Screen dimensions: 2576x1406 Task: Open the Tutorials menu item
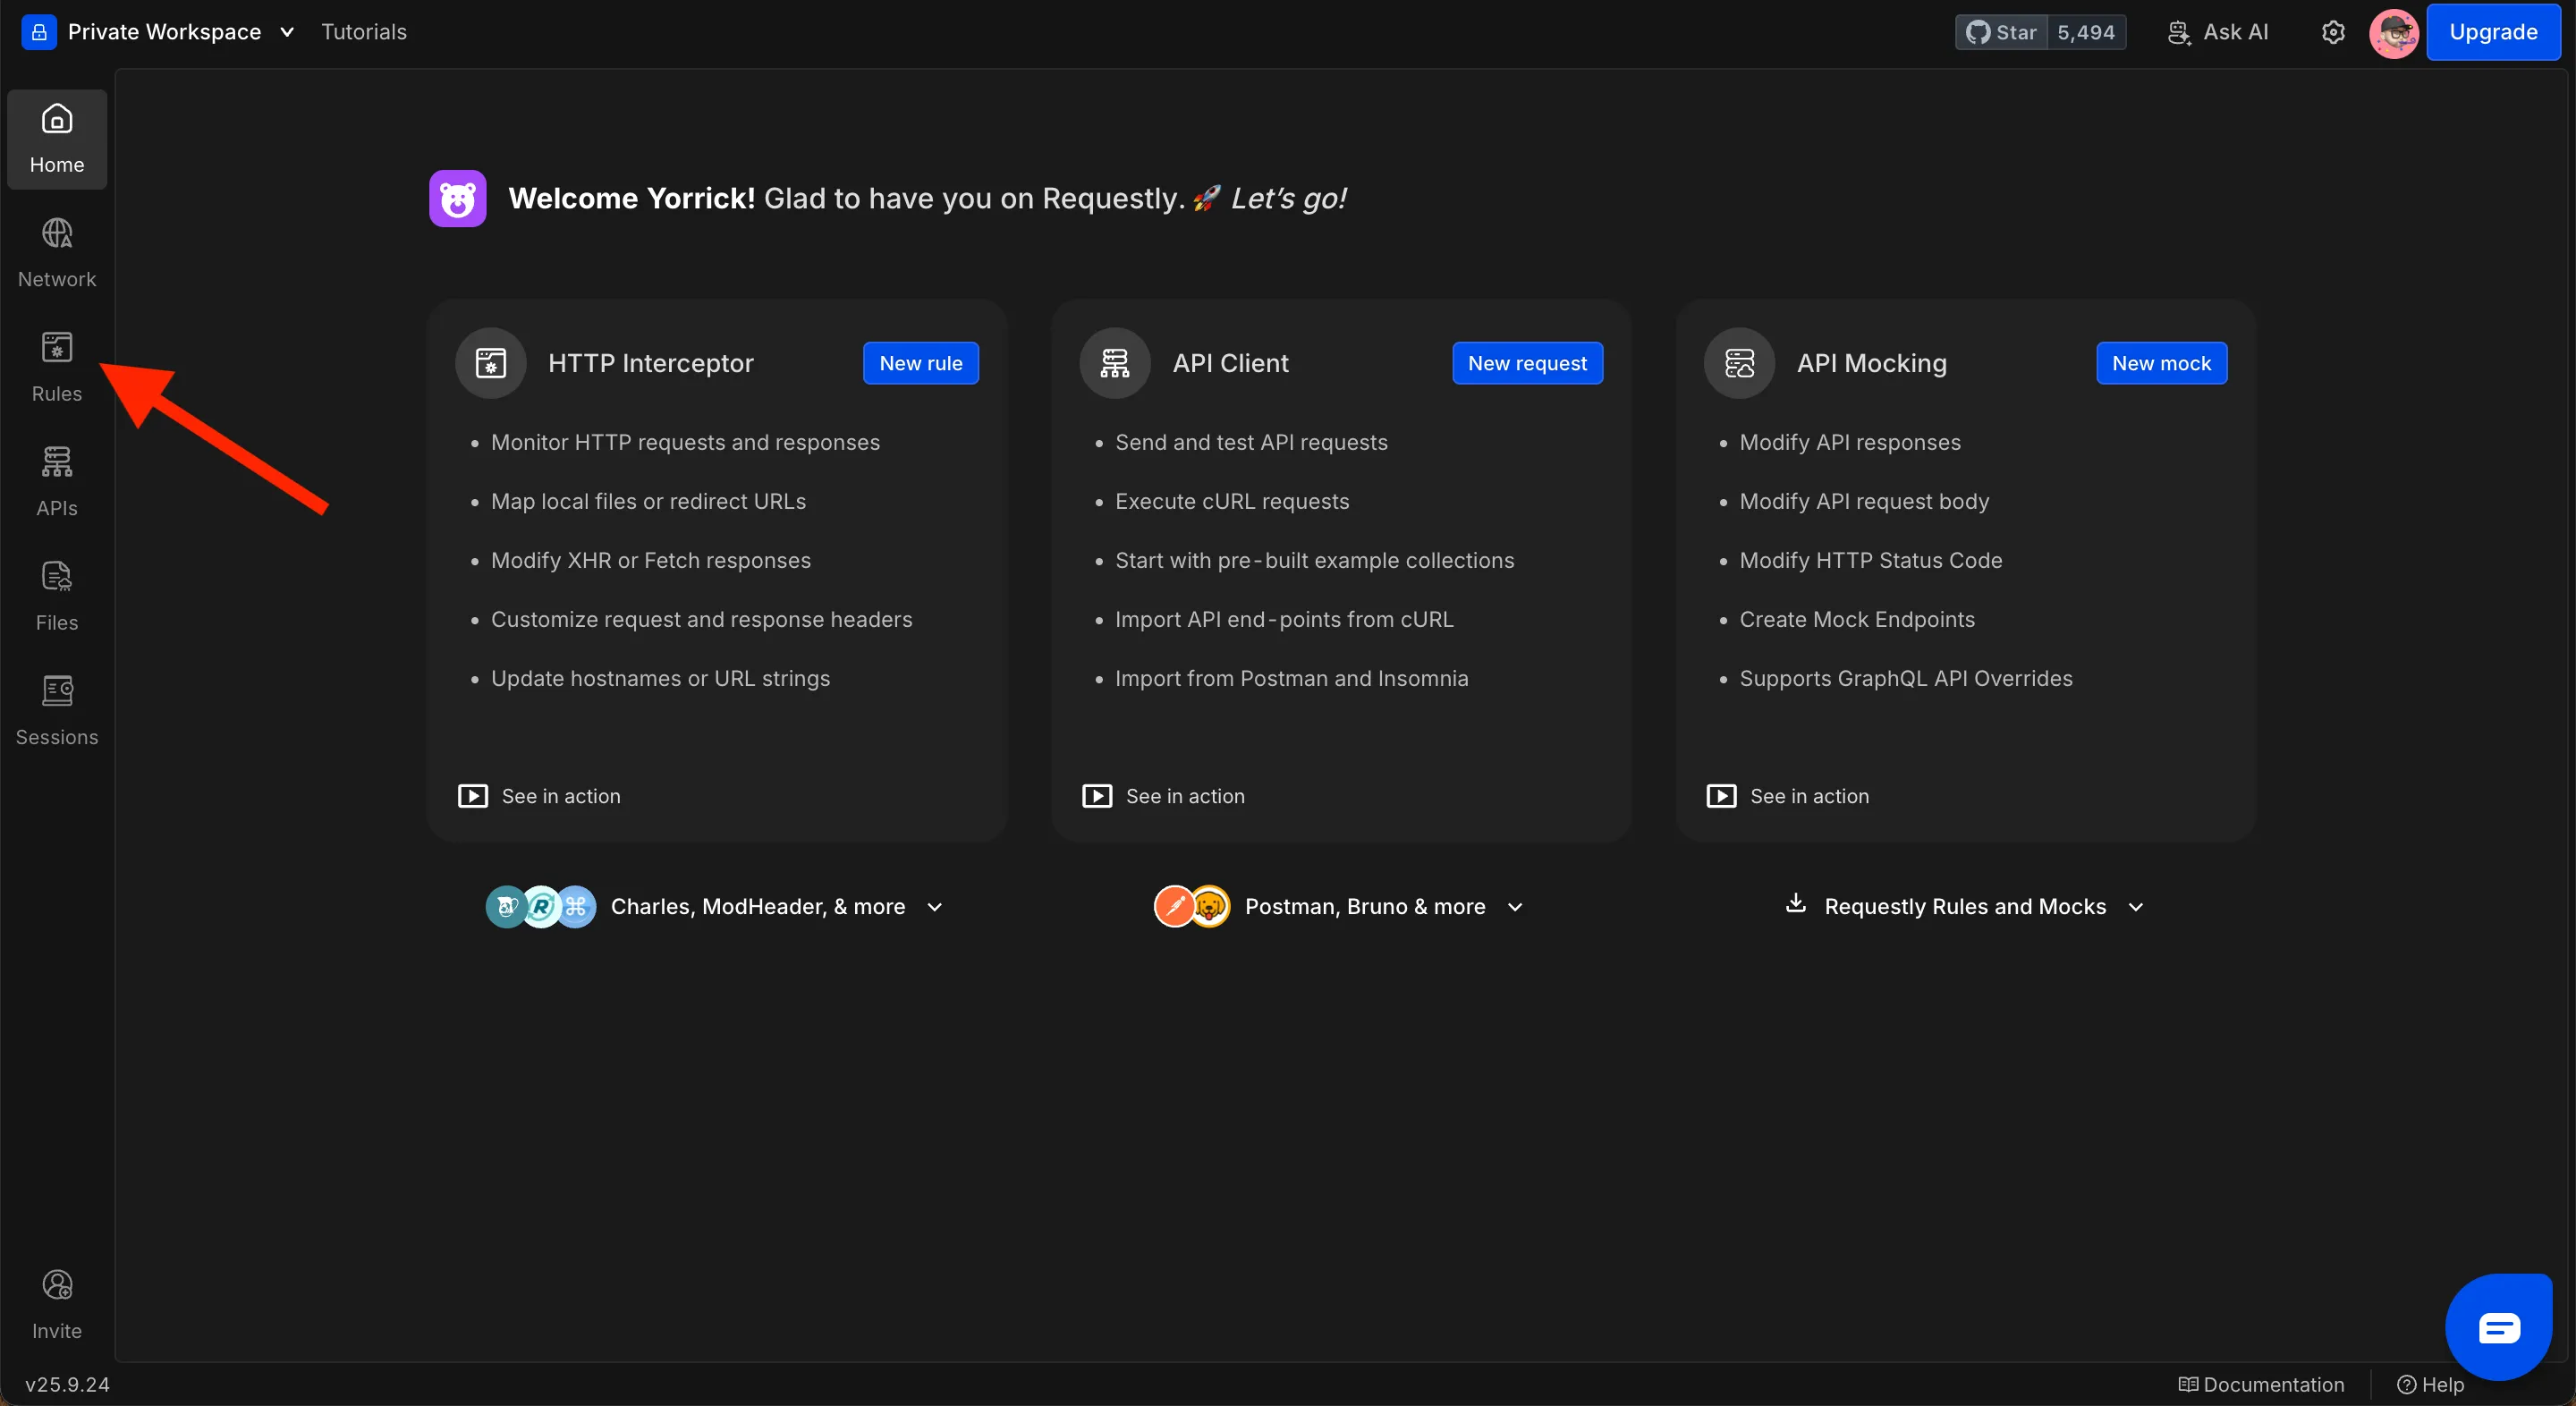pyautogui.click(x=364, y=32)
